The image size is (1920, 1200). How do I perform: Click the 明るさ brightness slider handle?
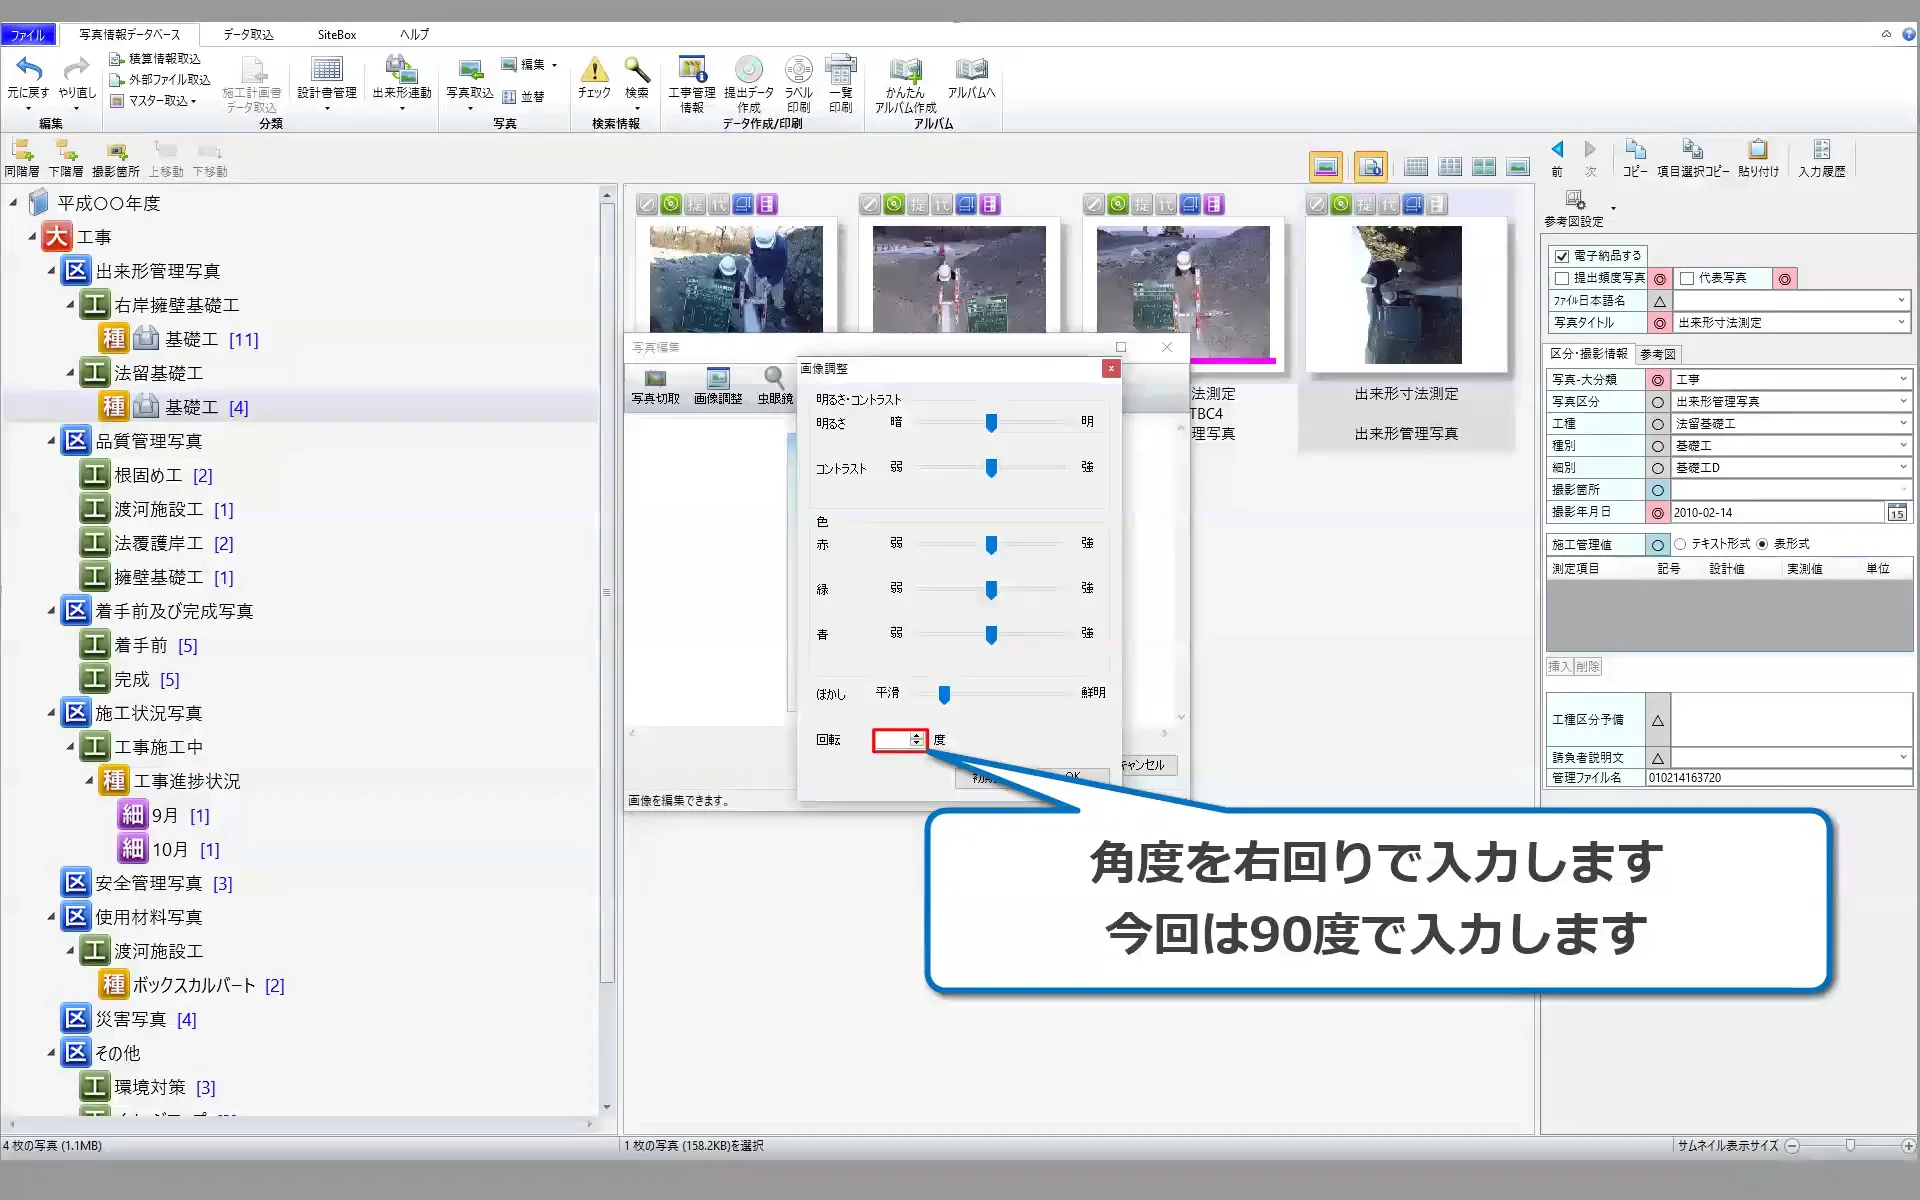(991, 423)
